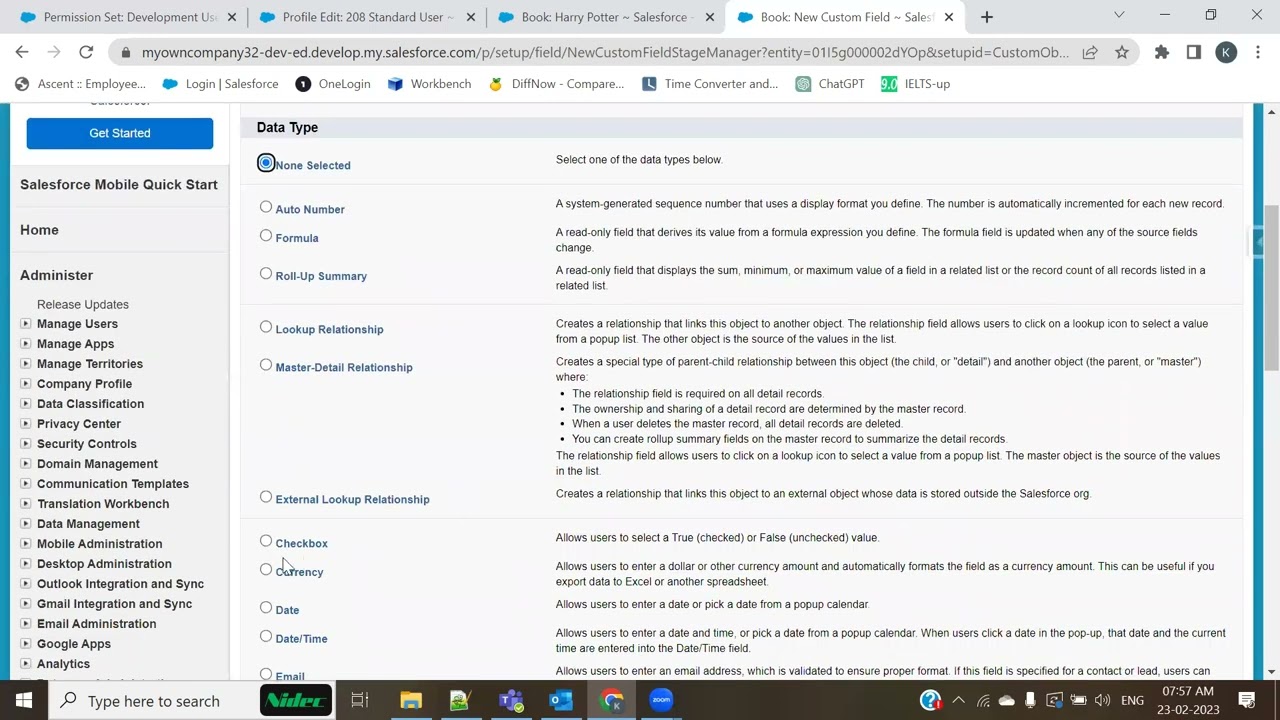Switch to Chrome in the taskbar
Image resolution: width=1280 pixels, height=720 pixels.
[611, 700]
